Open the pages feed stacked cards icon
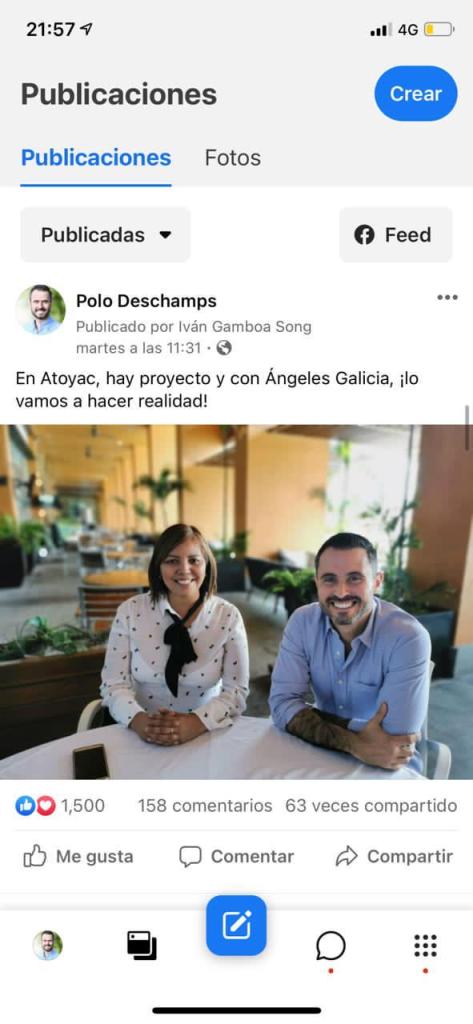This screenshot has width=473, height=1024. pyautogui.click(x=142, y=945)
